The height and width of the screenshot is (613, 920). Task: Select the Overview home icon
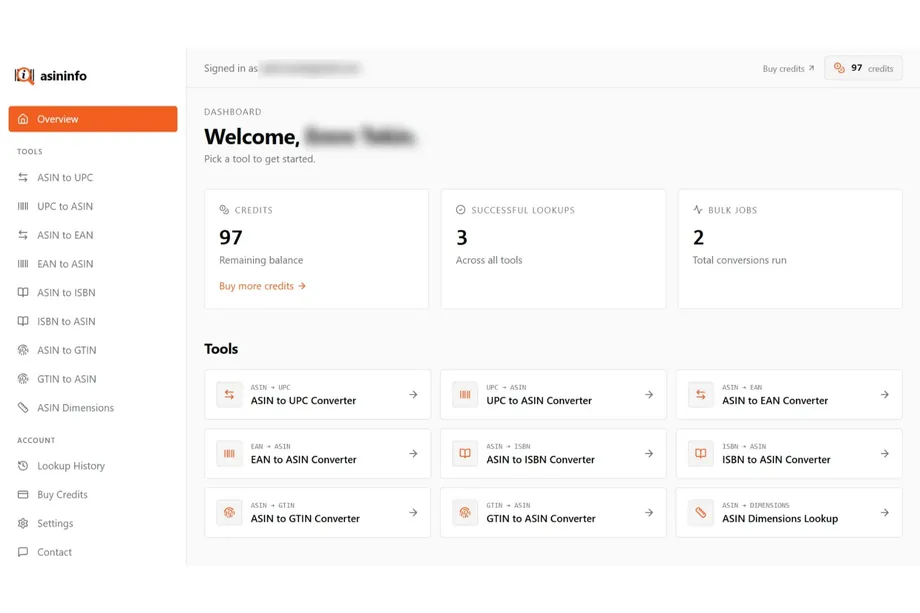point(23,119)
